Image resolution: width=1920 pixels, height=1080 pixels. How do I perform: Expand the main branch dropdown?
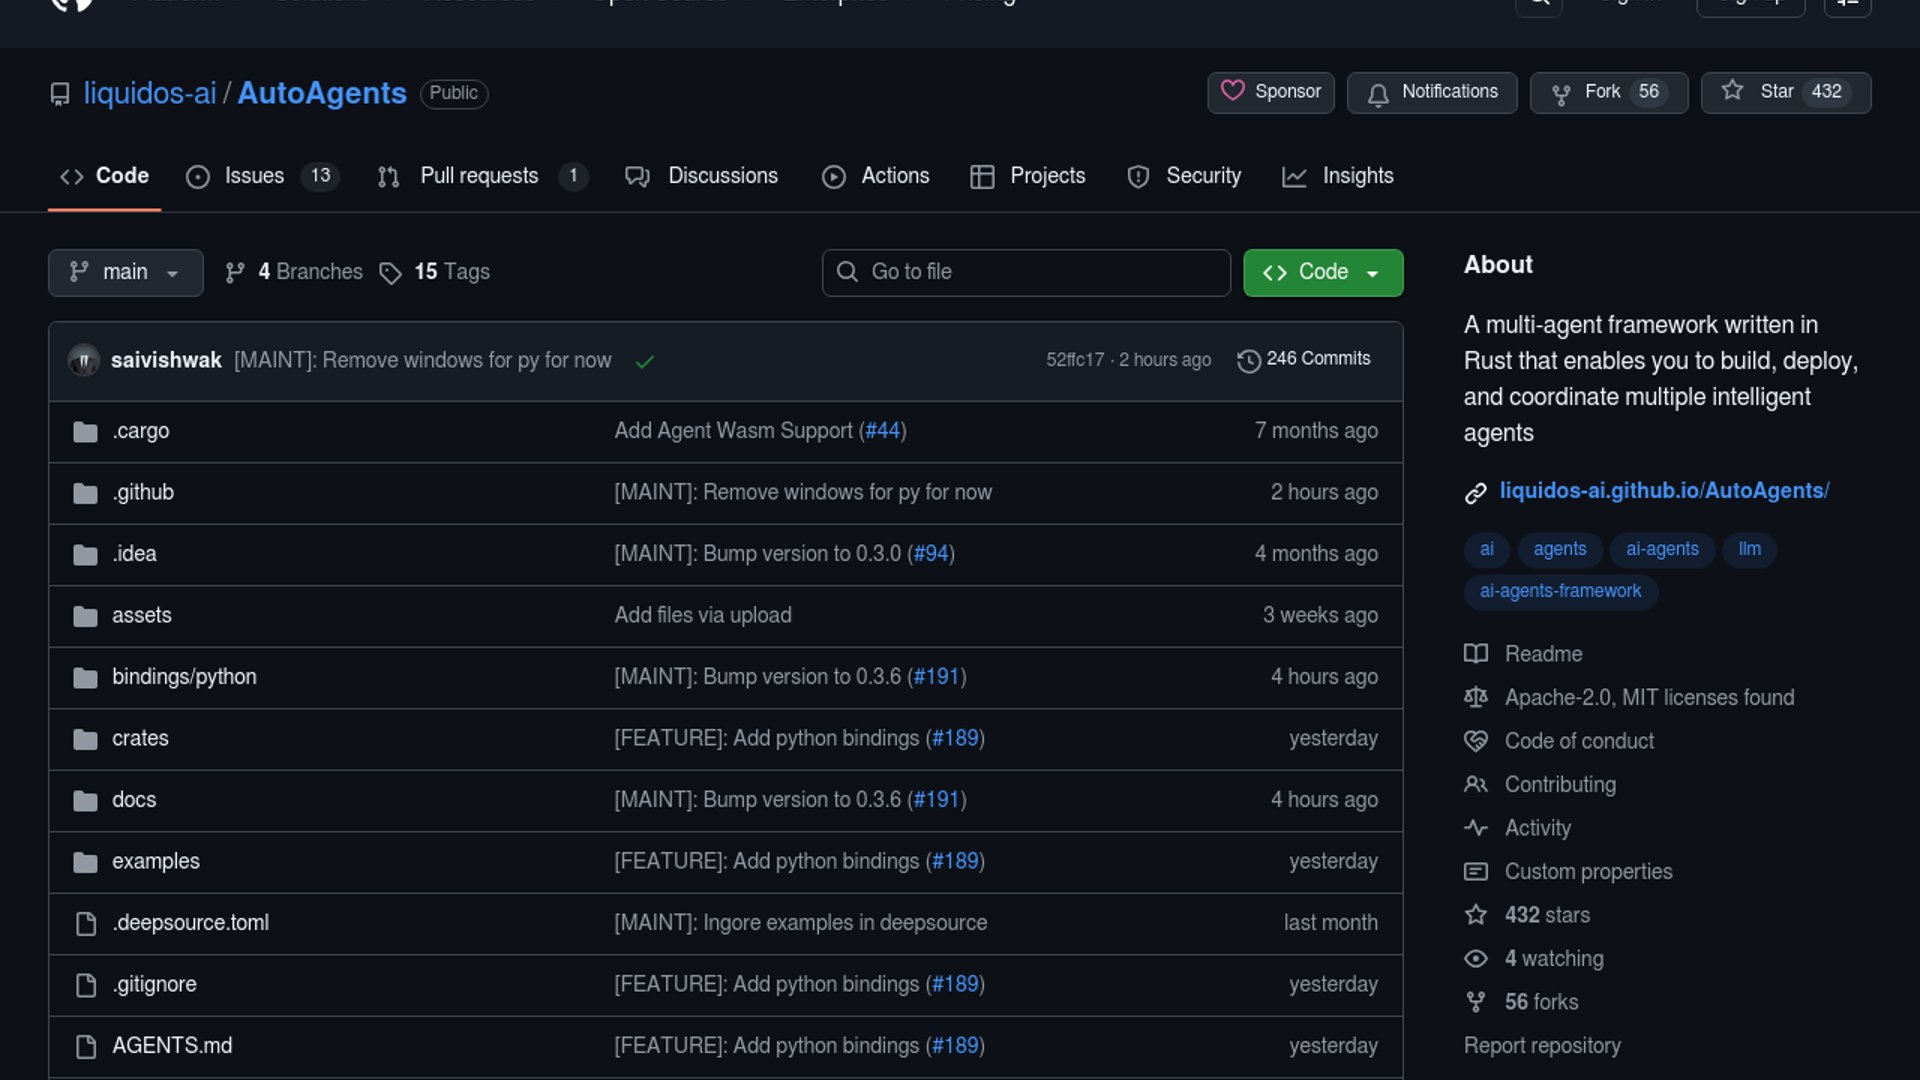pos(125,272)
